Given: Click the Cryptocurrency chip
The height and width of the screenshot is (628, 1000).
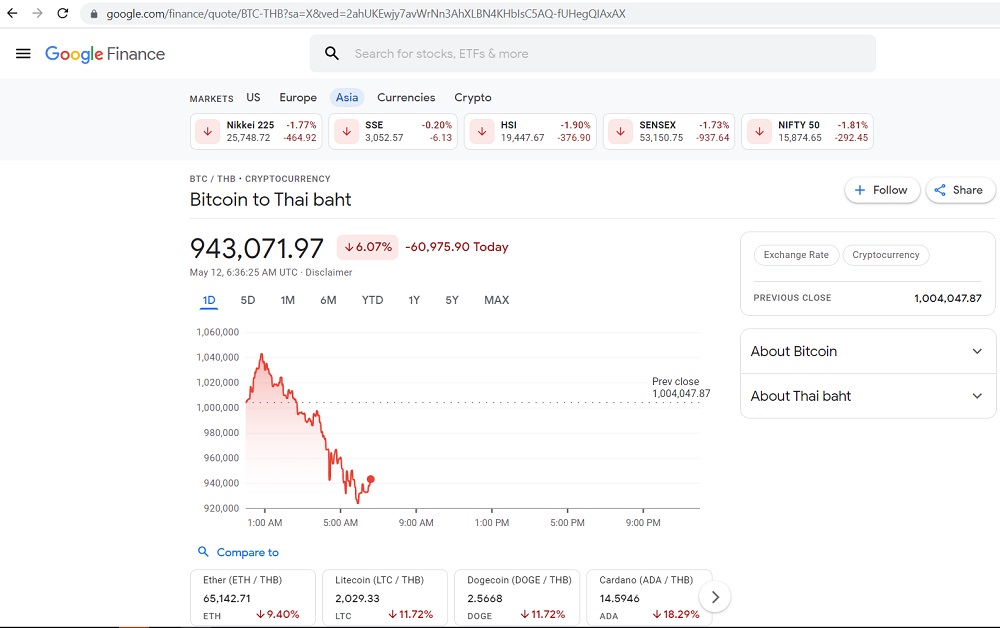Looking at the screenshot, I should click(x=886, y=255).
